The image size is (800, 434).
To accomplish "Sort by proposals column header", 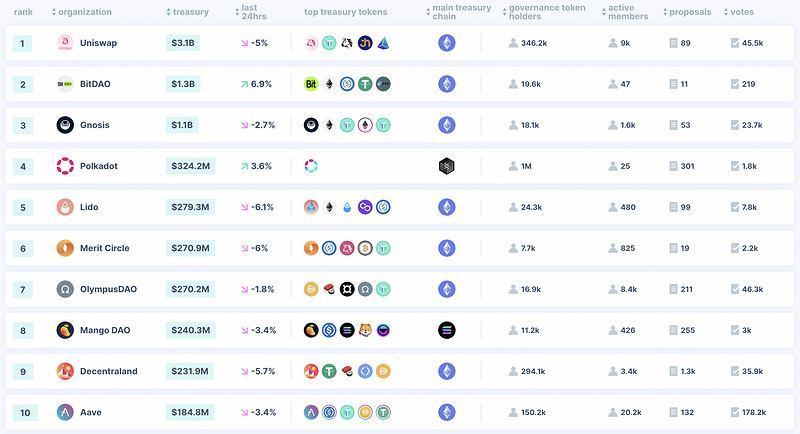I will (x=687, y=12).
